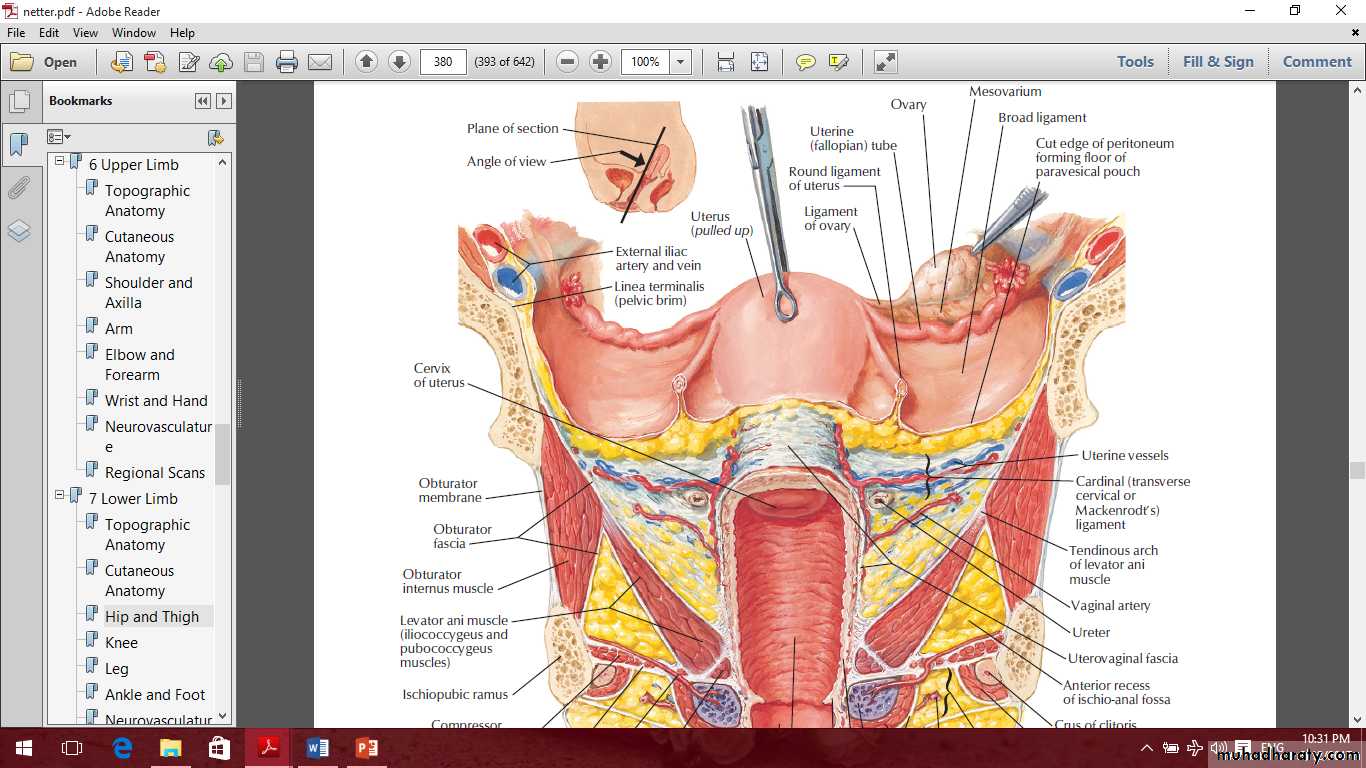This screenshot has height=768, width=1366.
Task: Open the zoom percentage dropdown
Action: (681, 62)
